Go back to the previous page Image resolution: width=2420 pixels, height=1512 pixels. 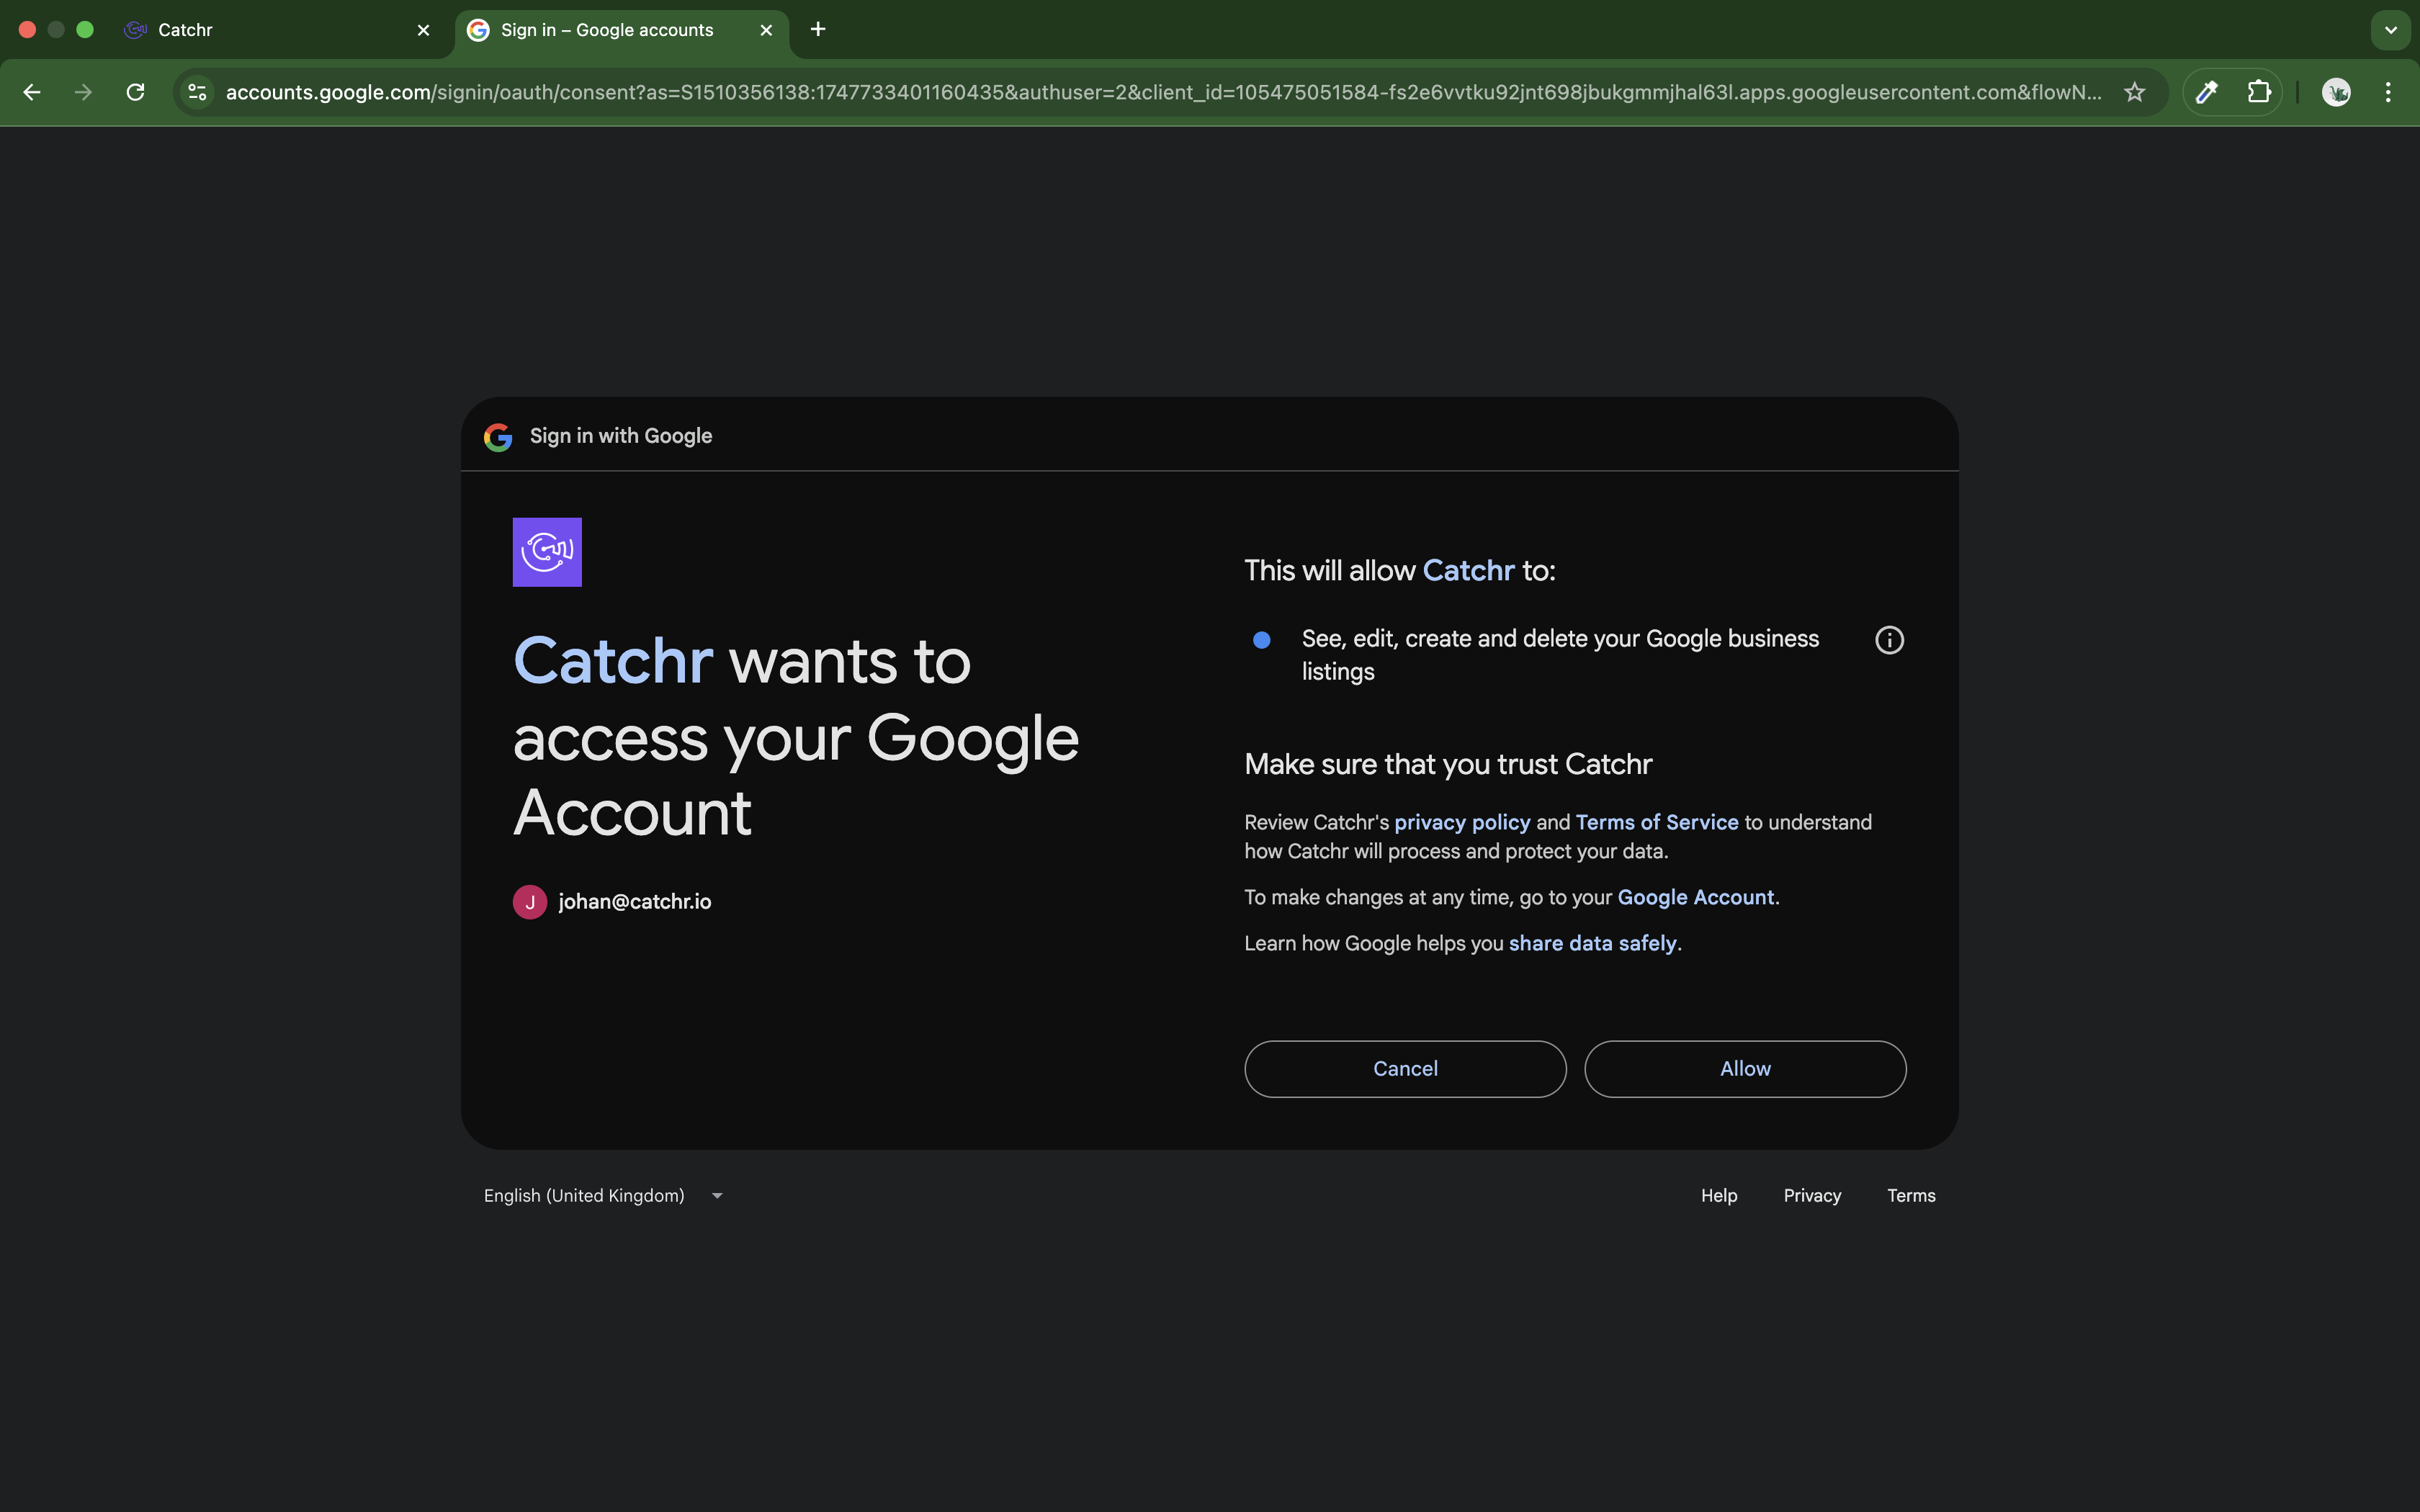32,92
